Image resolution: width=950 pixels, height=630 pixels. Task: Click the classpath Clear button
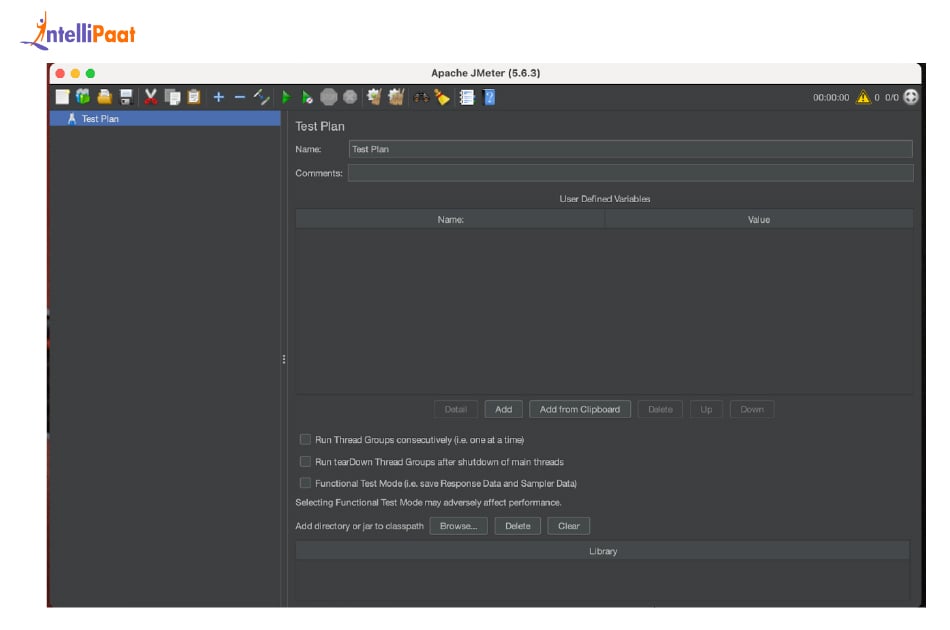pos(568,526)
